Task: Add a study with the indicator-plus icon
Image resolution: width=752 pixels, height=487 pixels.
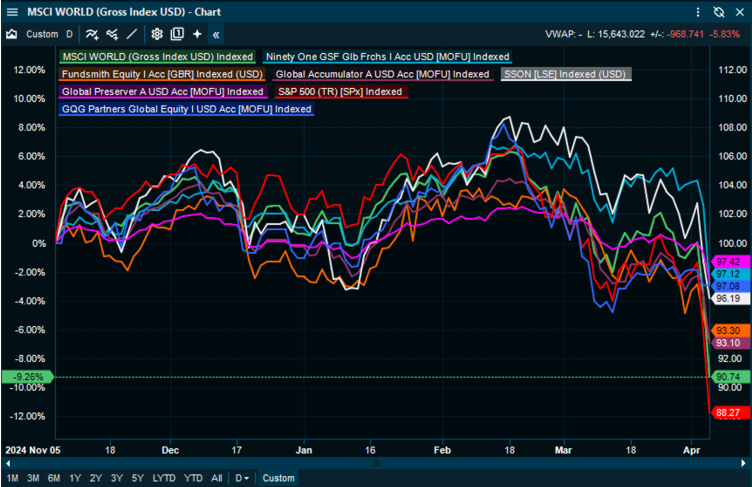Action: [x=92, y=34]
